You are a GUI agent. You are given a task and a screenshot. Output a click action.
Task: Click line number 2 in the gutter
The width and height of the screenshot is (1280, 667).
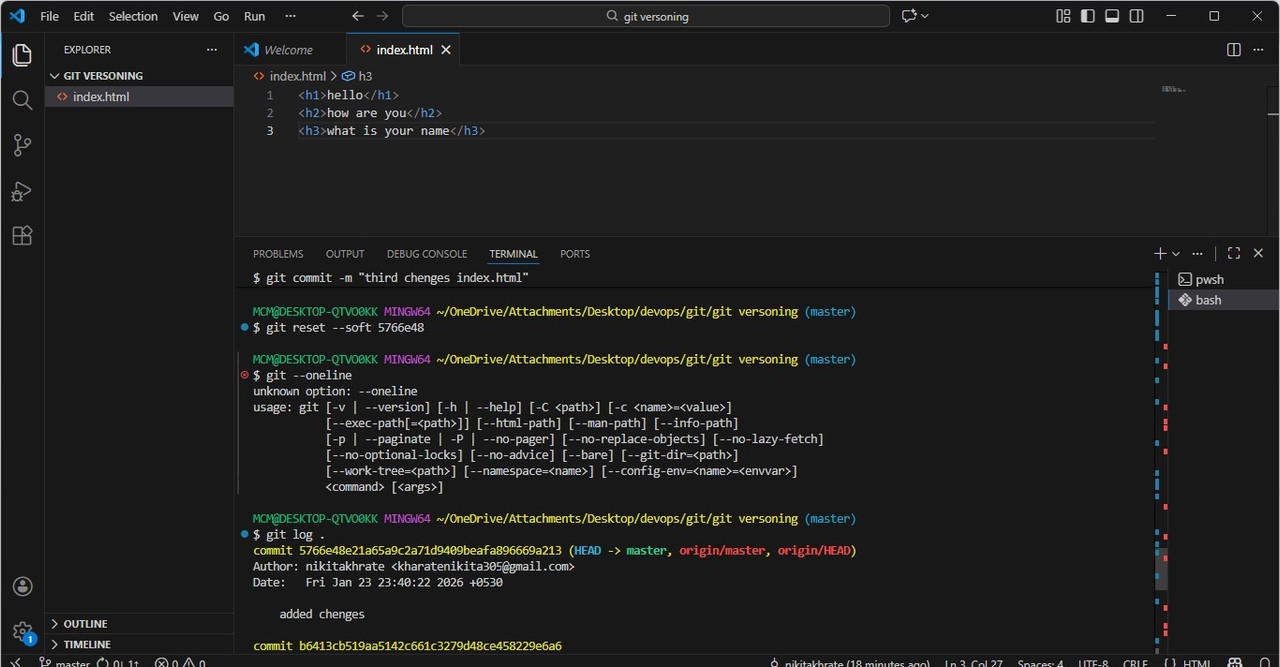point(270,113)
